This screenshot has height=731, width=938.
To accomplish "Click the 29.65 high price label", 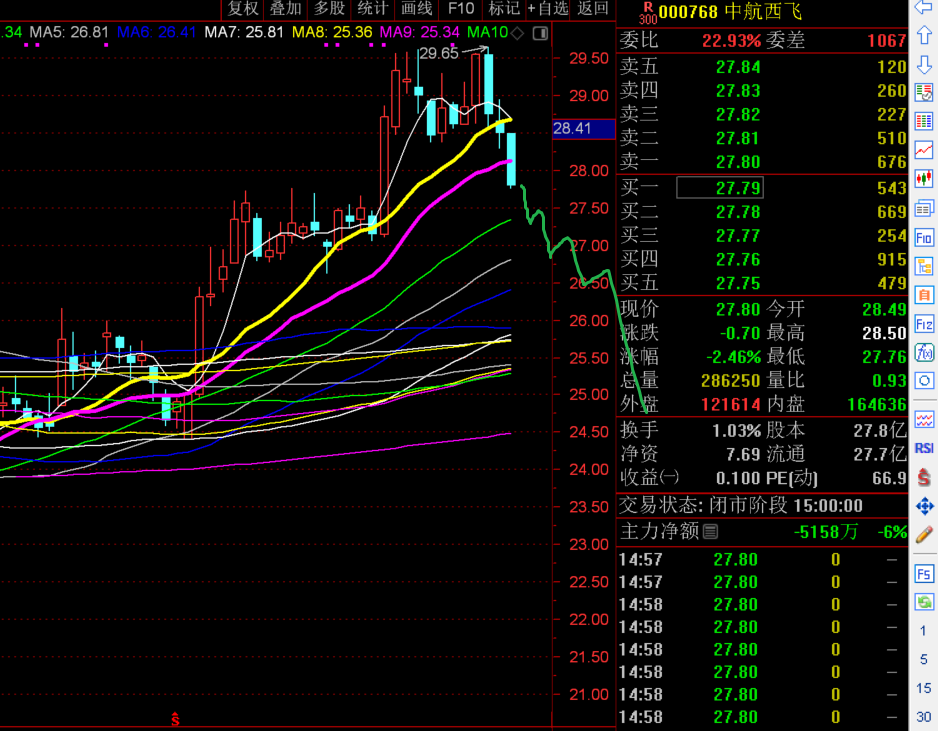I will (x=438, y=53).
